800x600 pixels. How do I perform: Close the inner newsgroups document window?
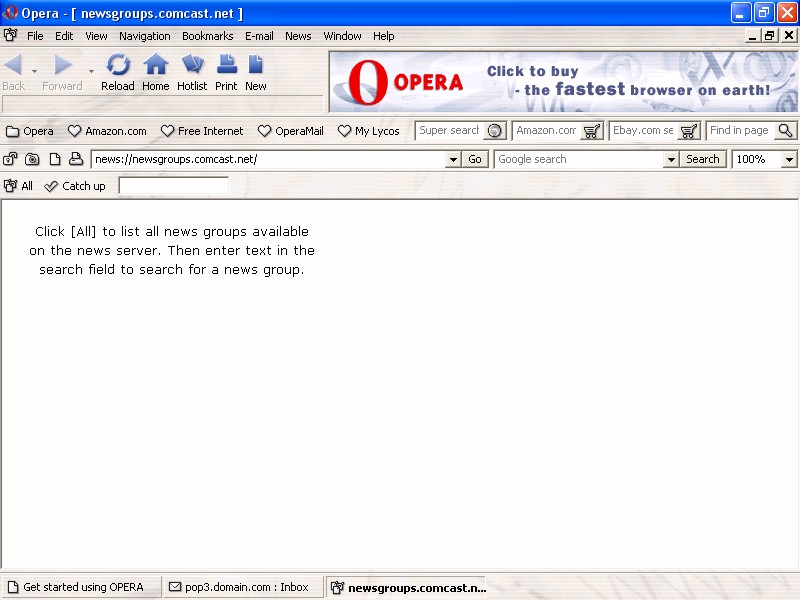[788, 36]
